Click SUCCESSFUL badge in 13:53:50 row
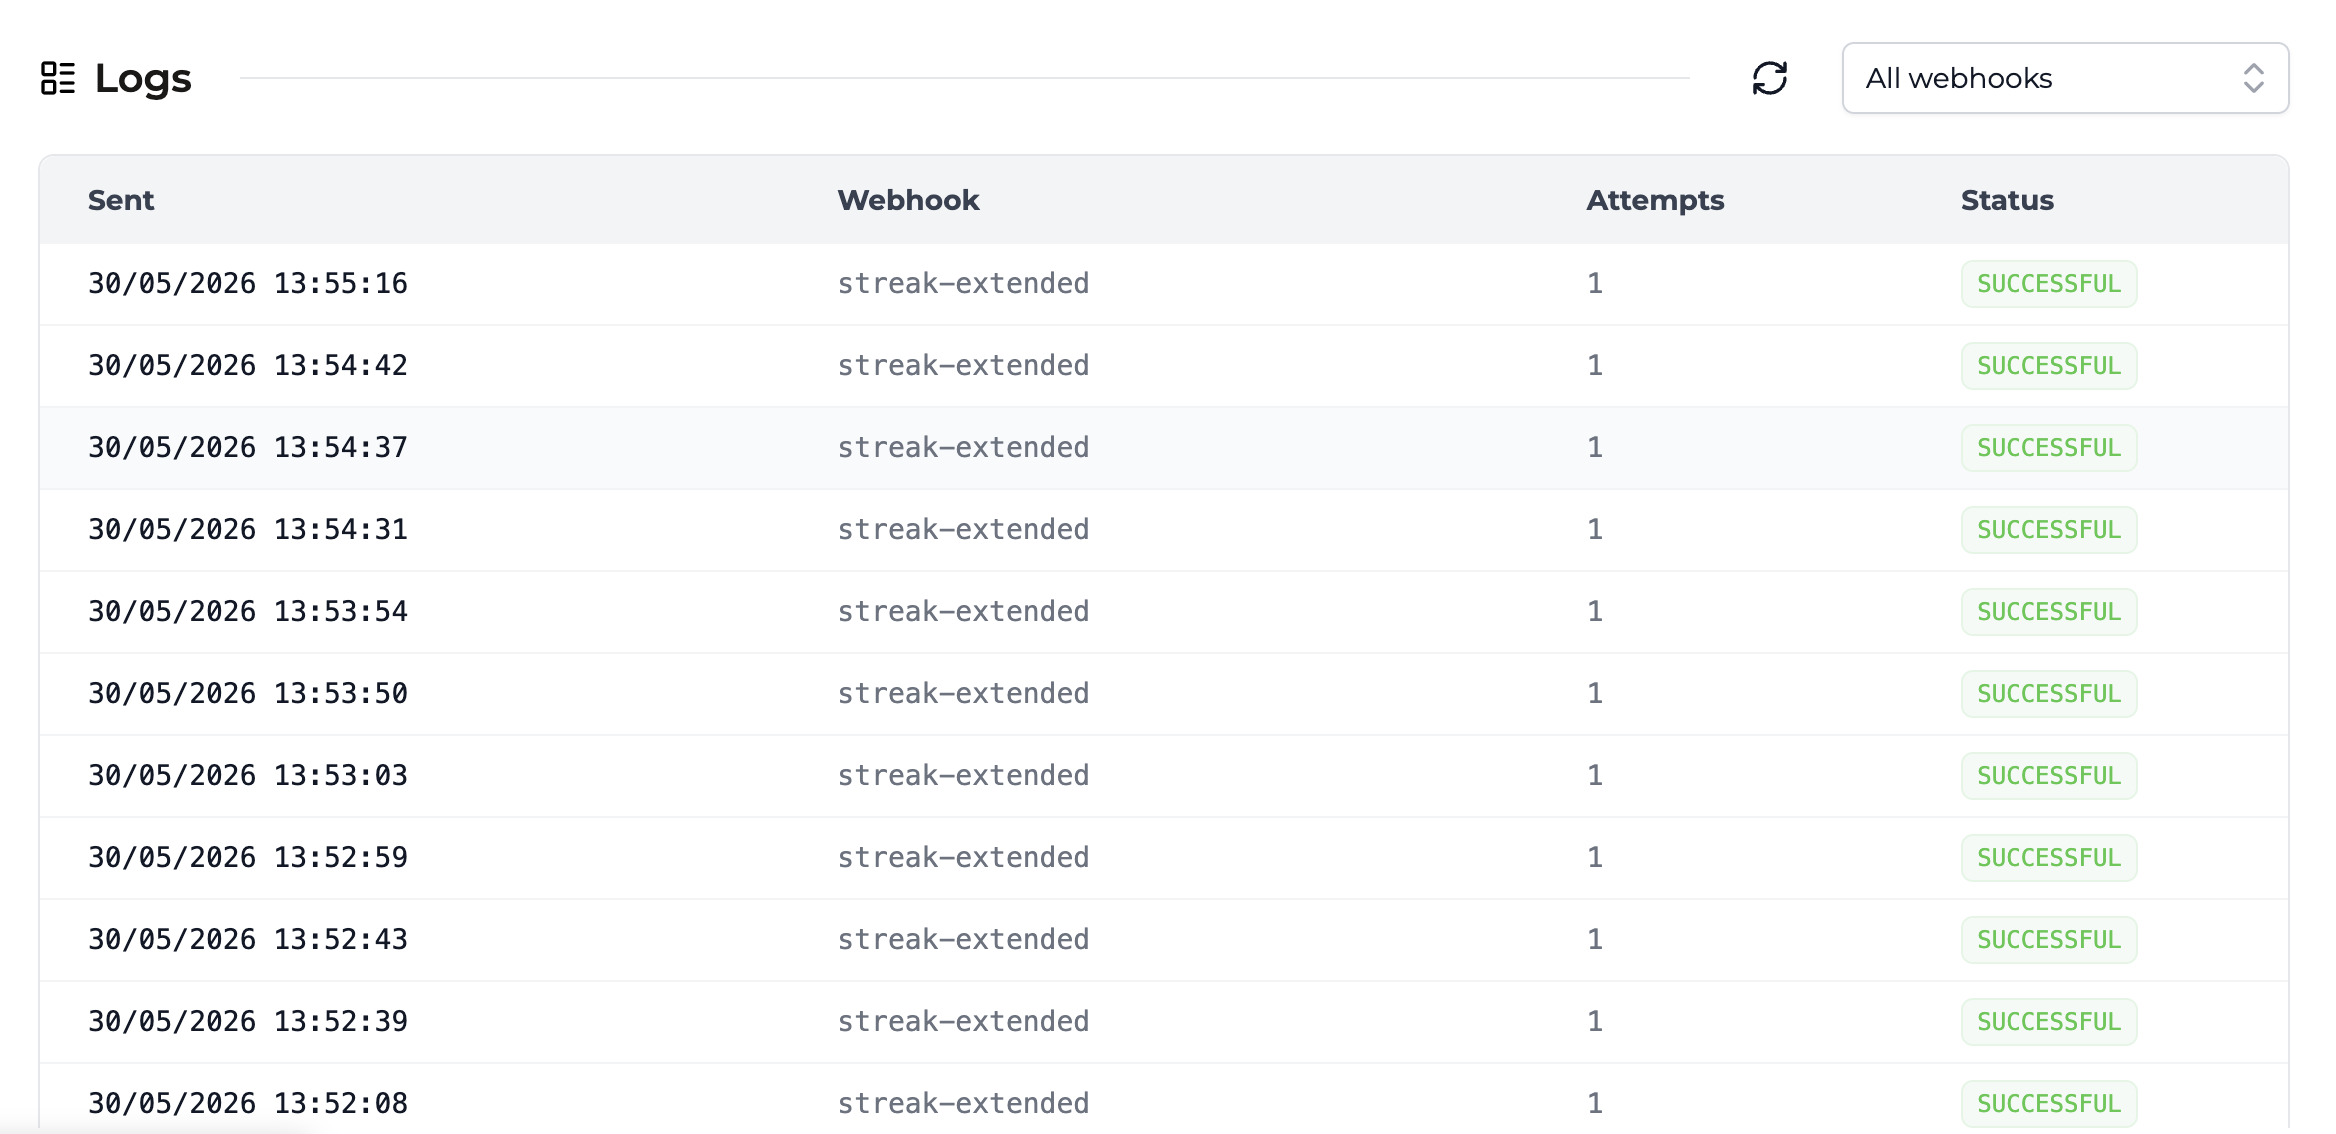The width and height of the screenshot is (2336, 1134). (2049, 694)
